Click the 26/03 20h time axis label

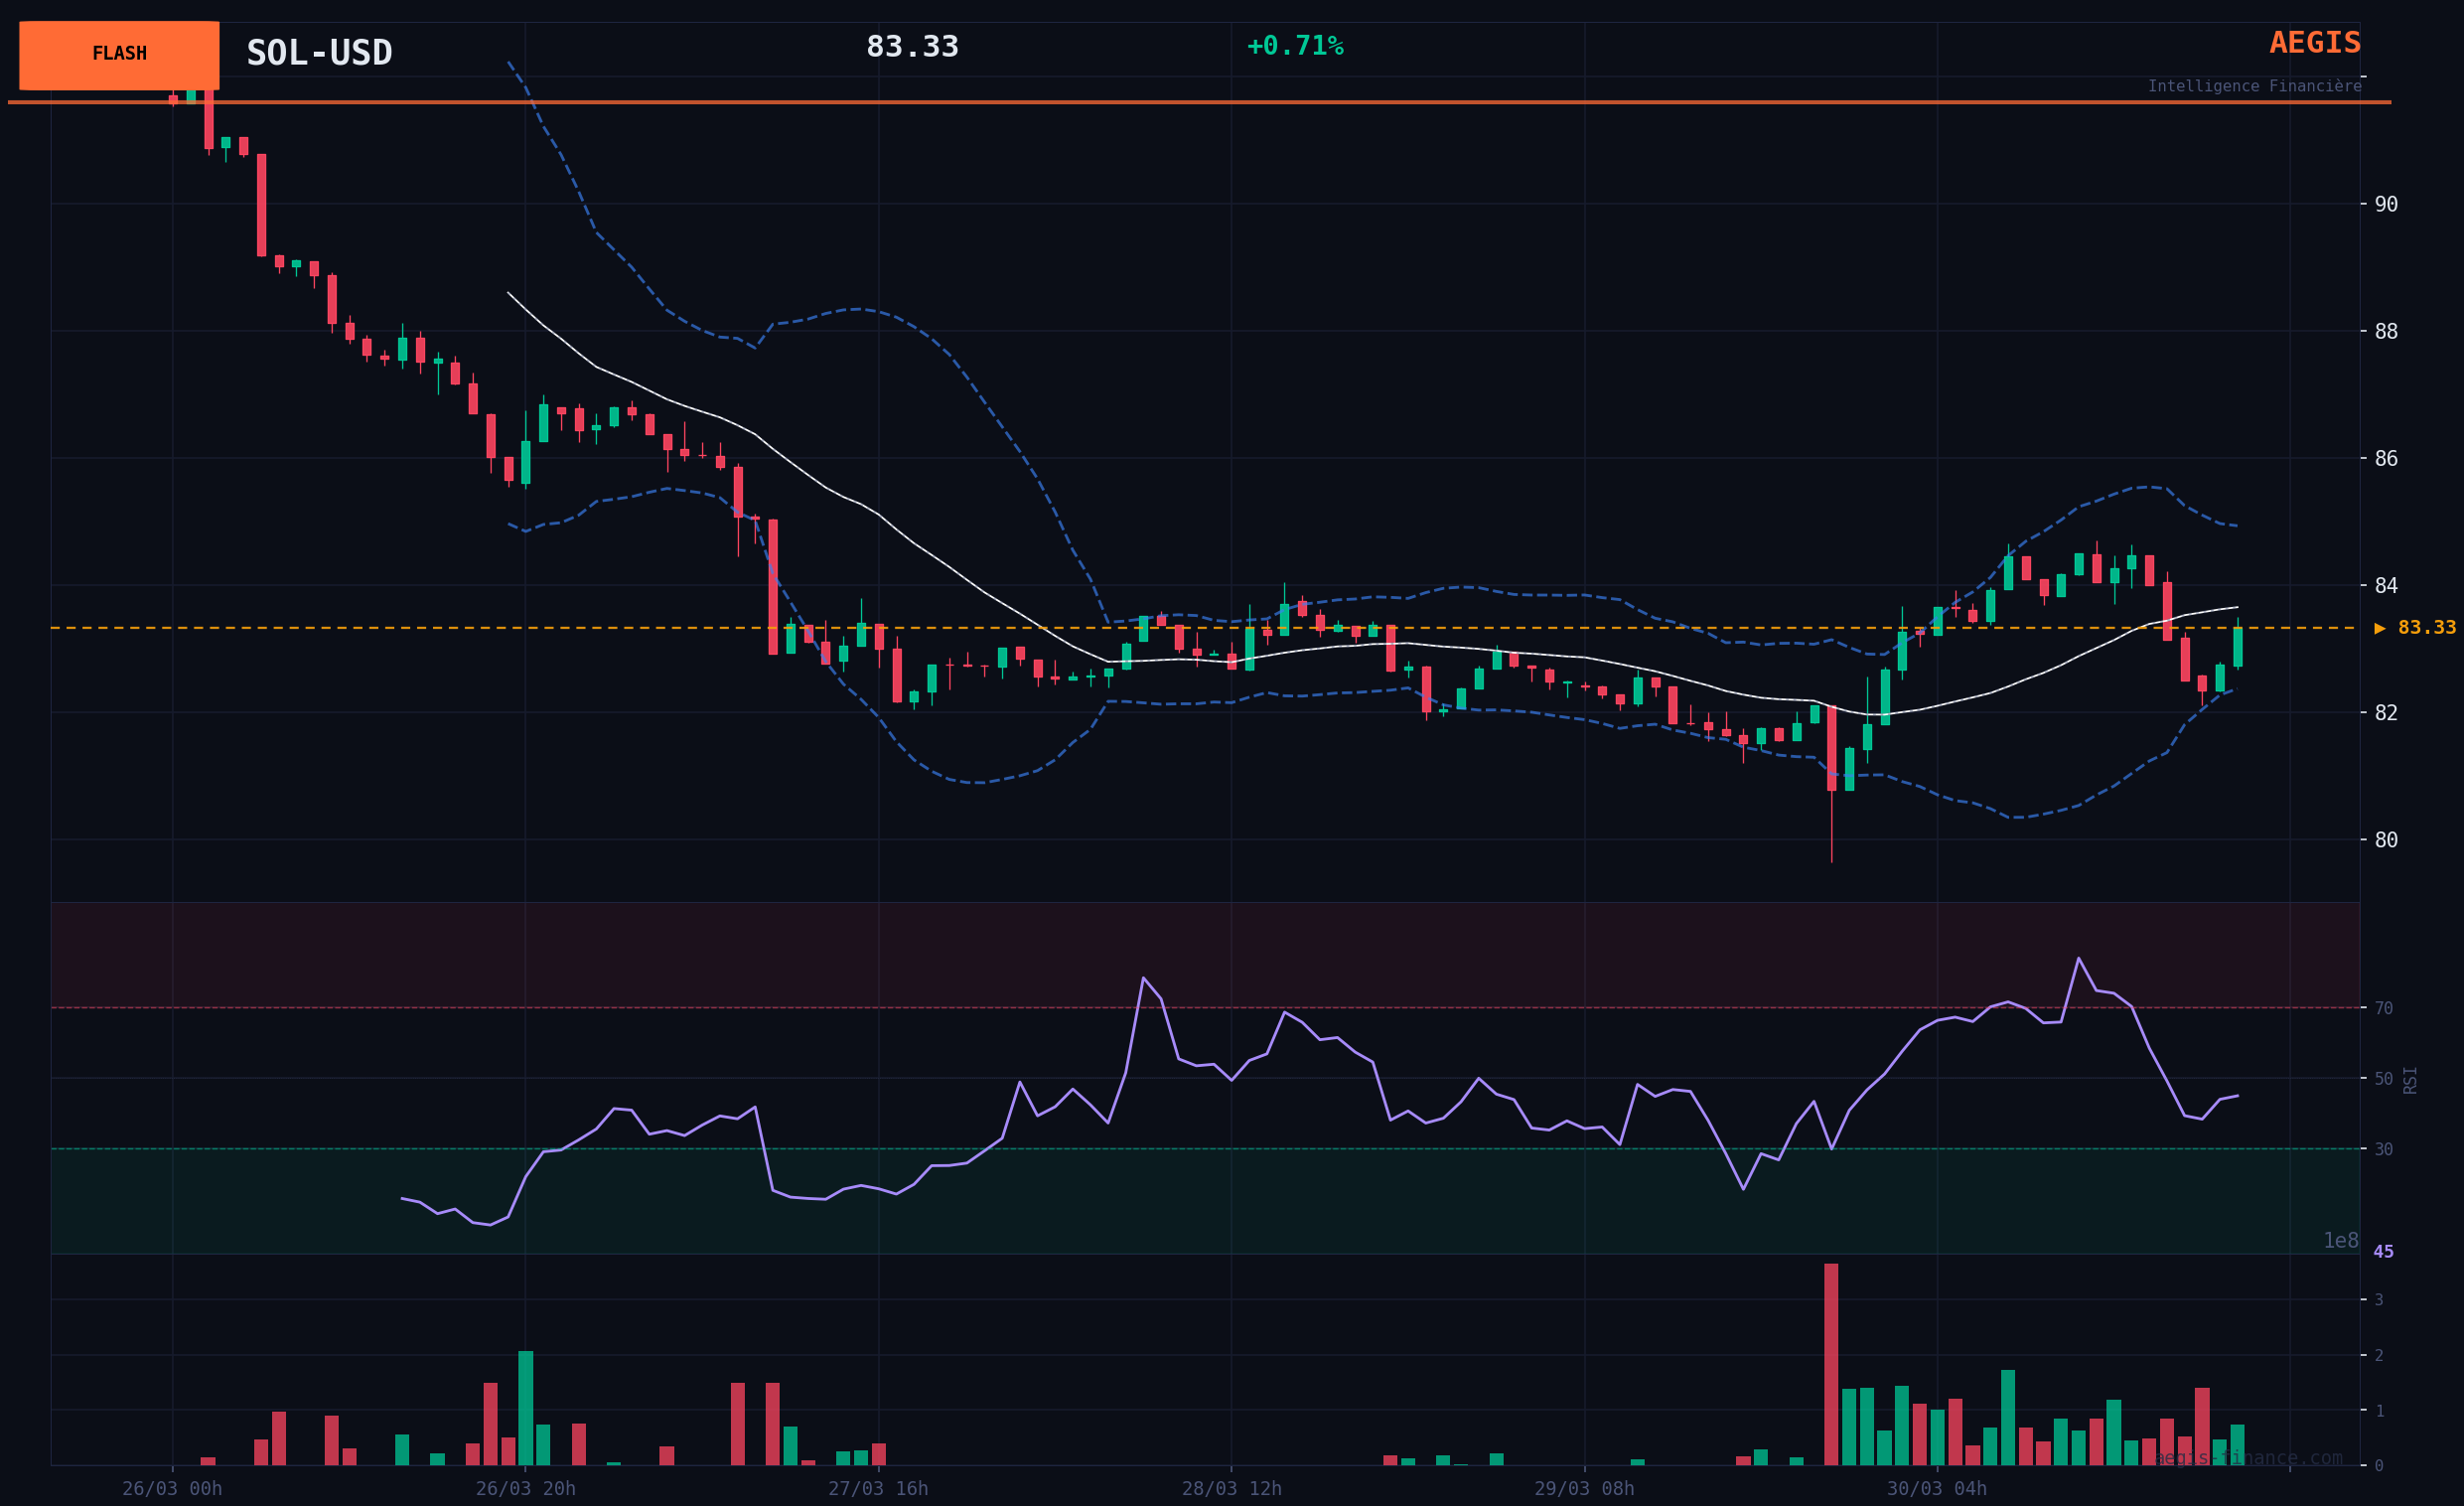(x=525, y=1489)
